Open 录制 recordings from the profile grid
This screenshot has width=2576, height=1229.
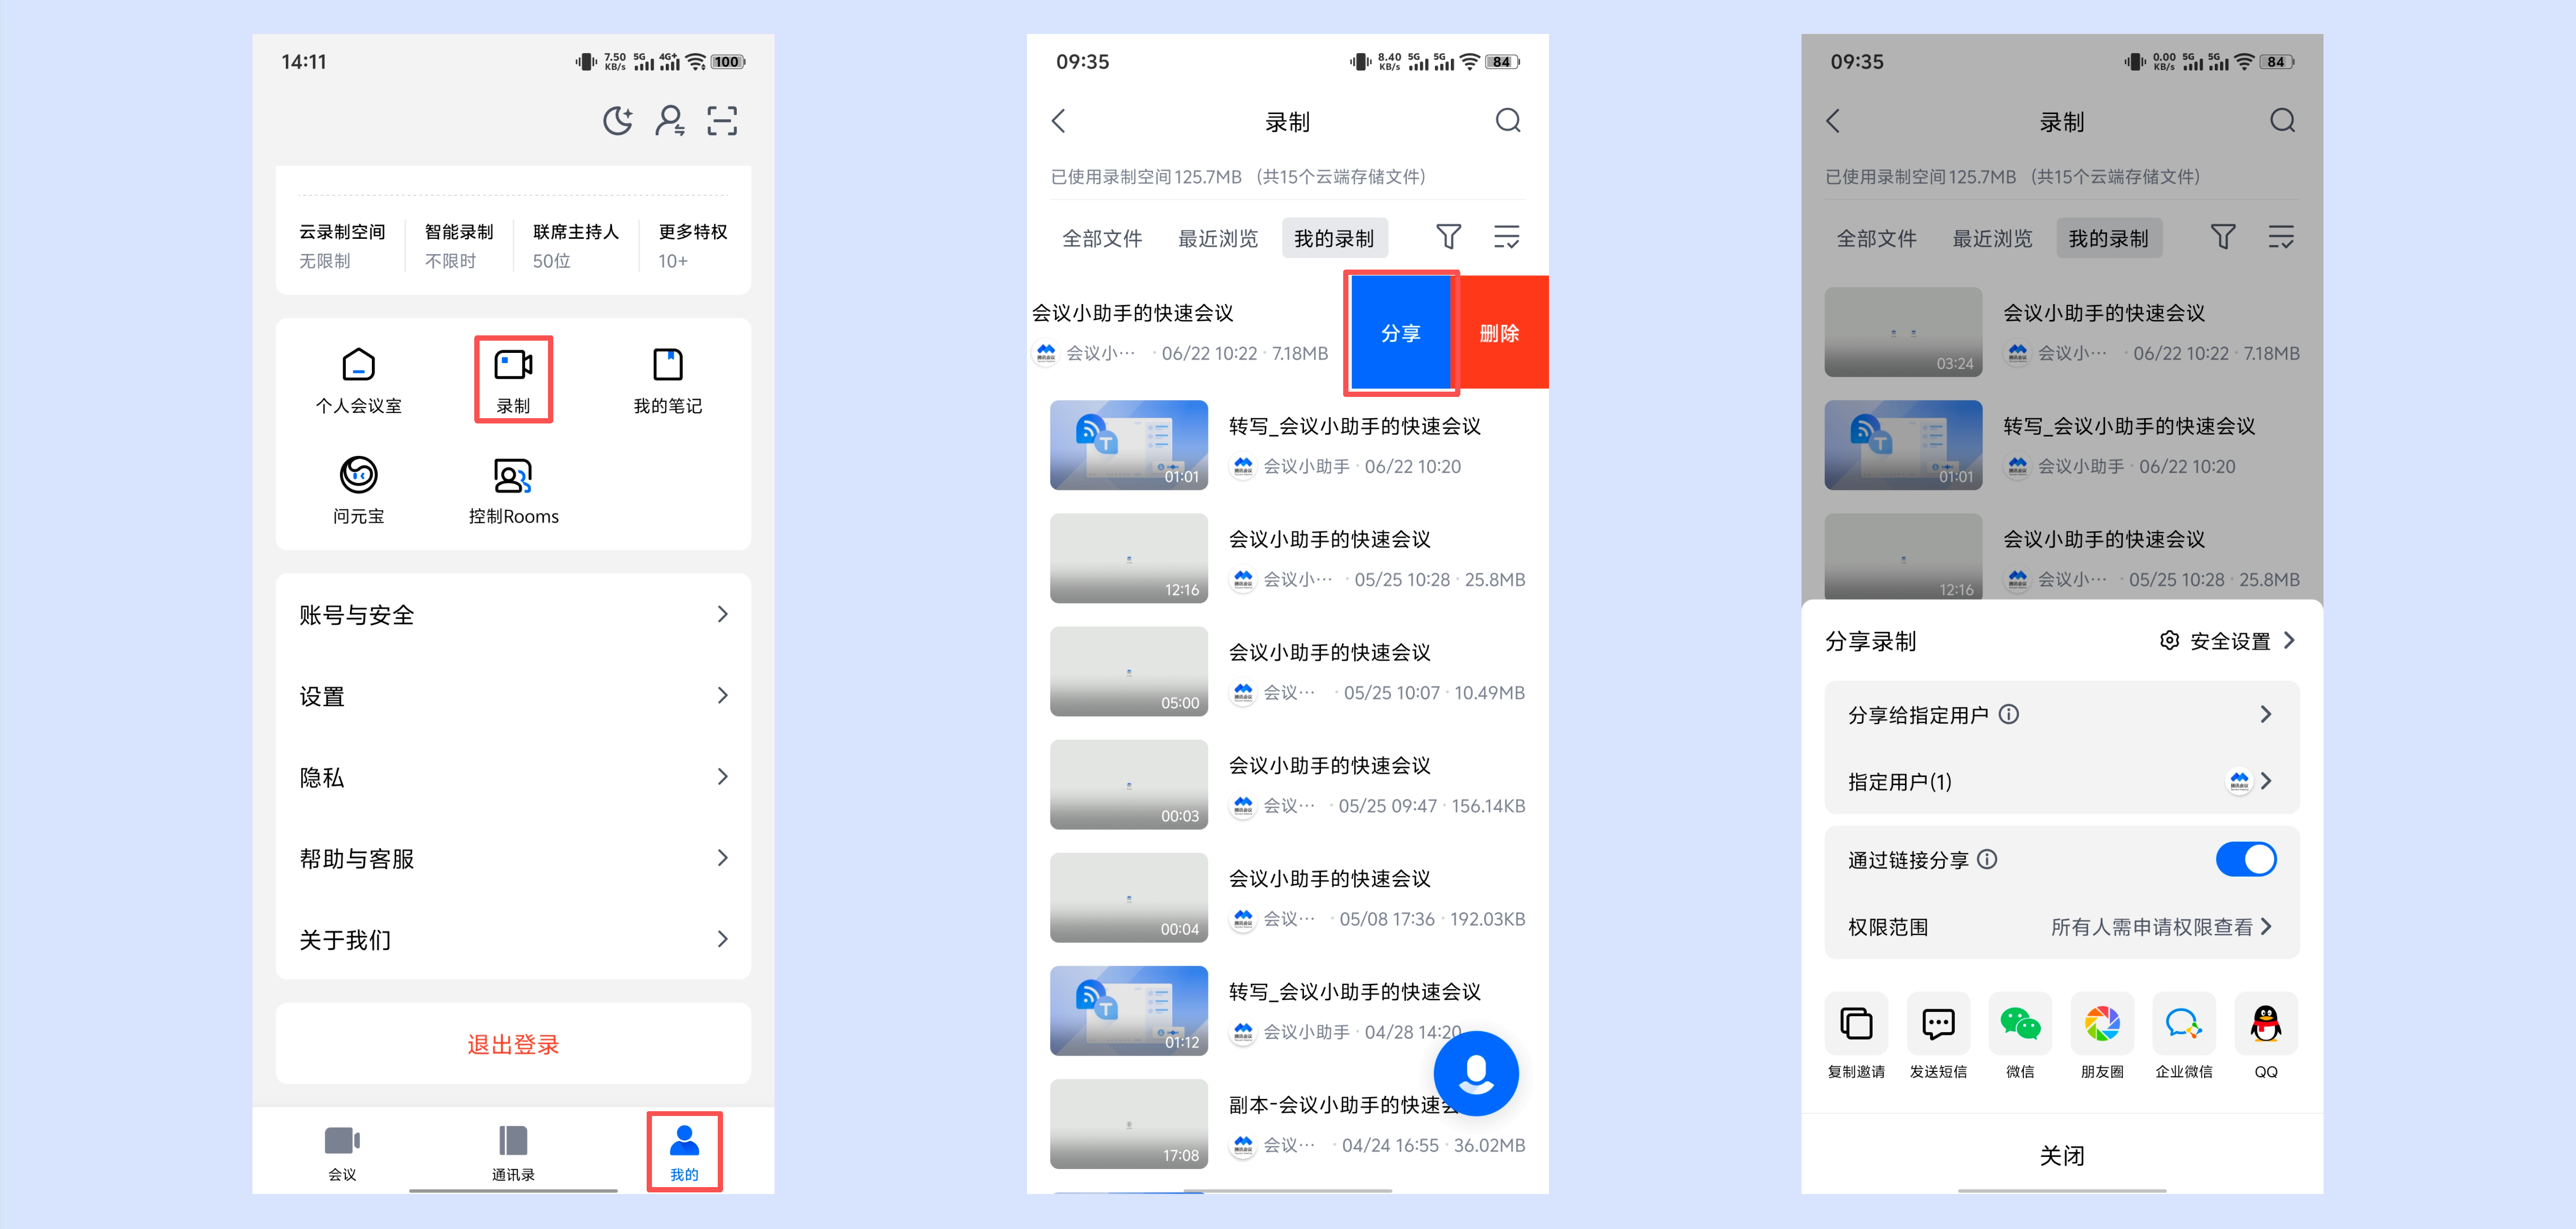click(x=513, y=380)
